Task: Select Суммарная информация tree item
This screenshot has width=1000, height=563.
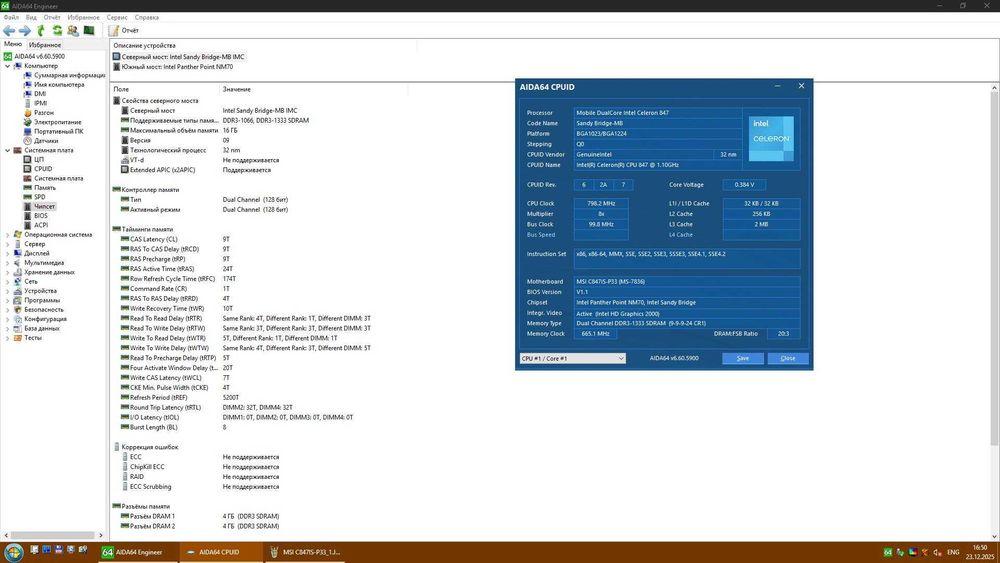Action: (69, 75)
